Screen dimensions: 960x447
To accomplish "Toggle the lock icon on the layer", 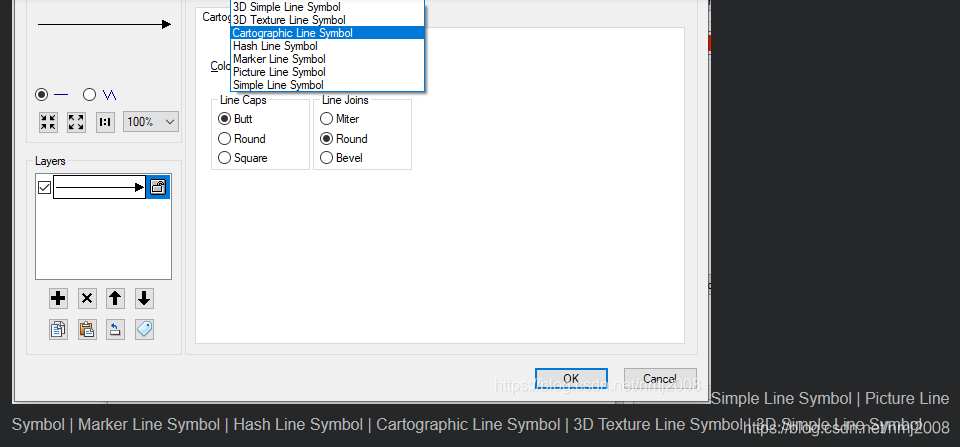I will tap(158, 187).
